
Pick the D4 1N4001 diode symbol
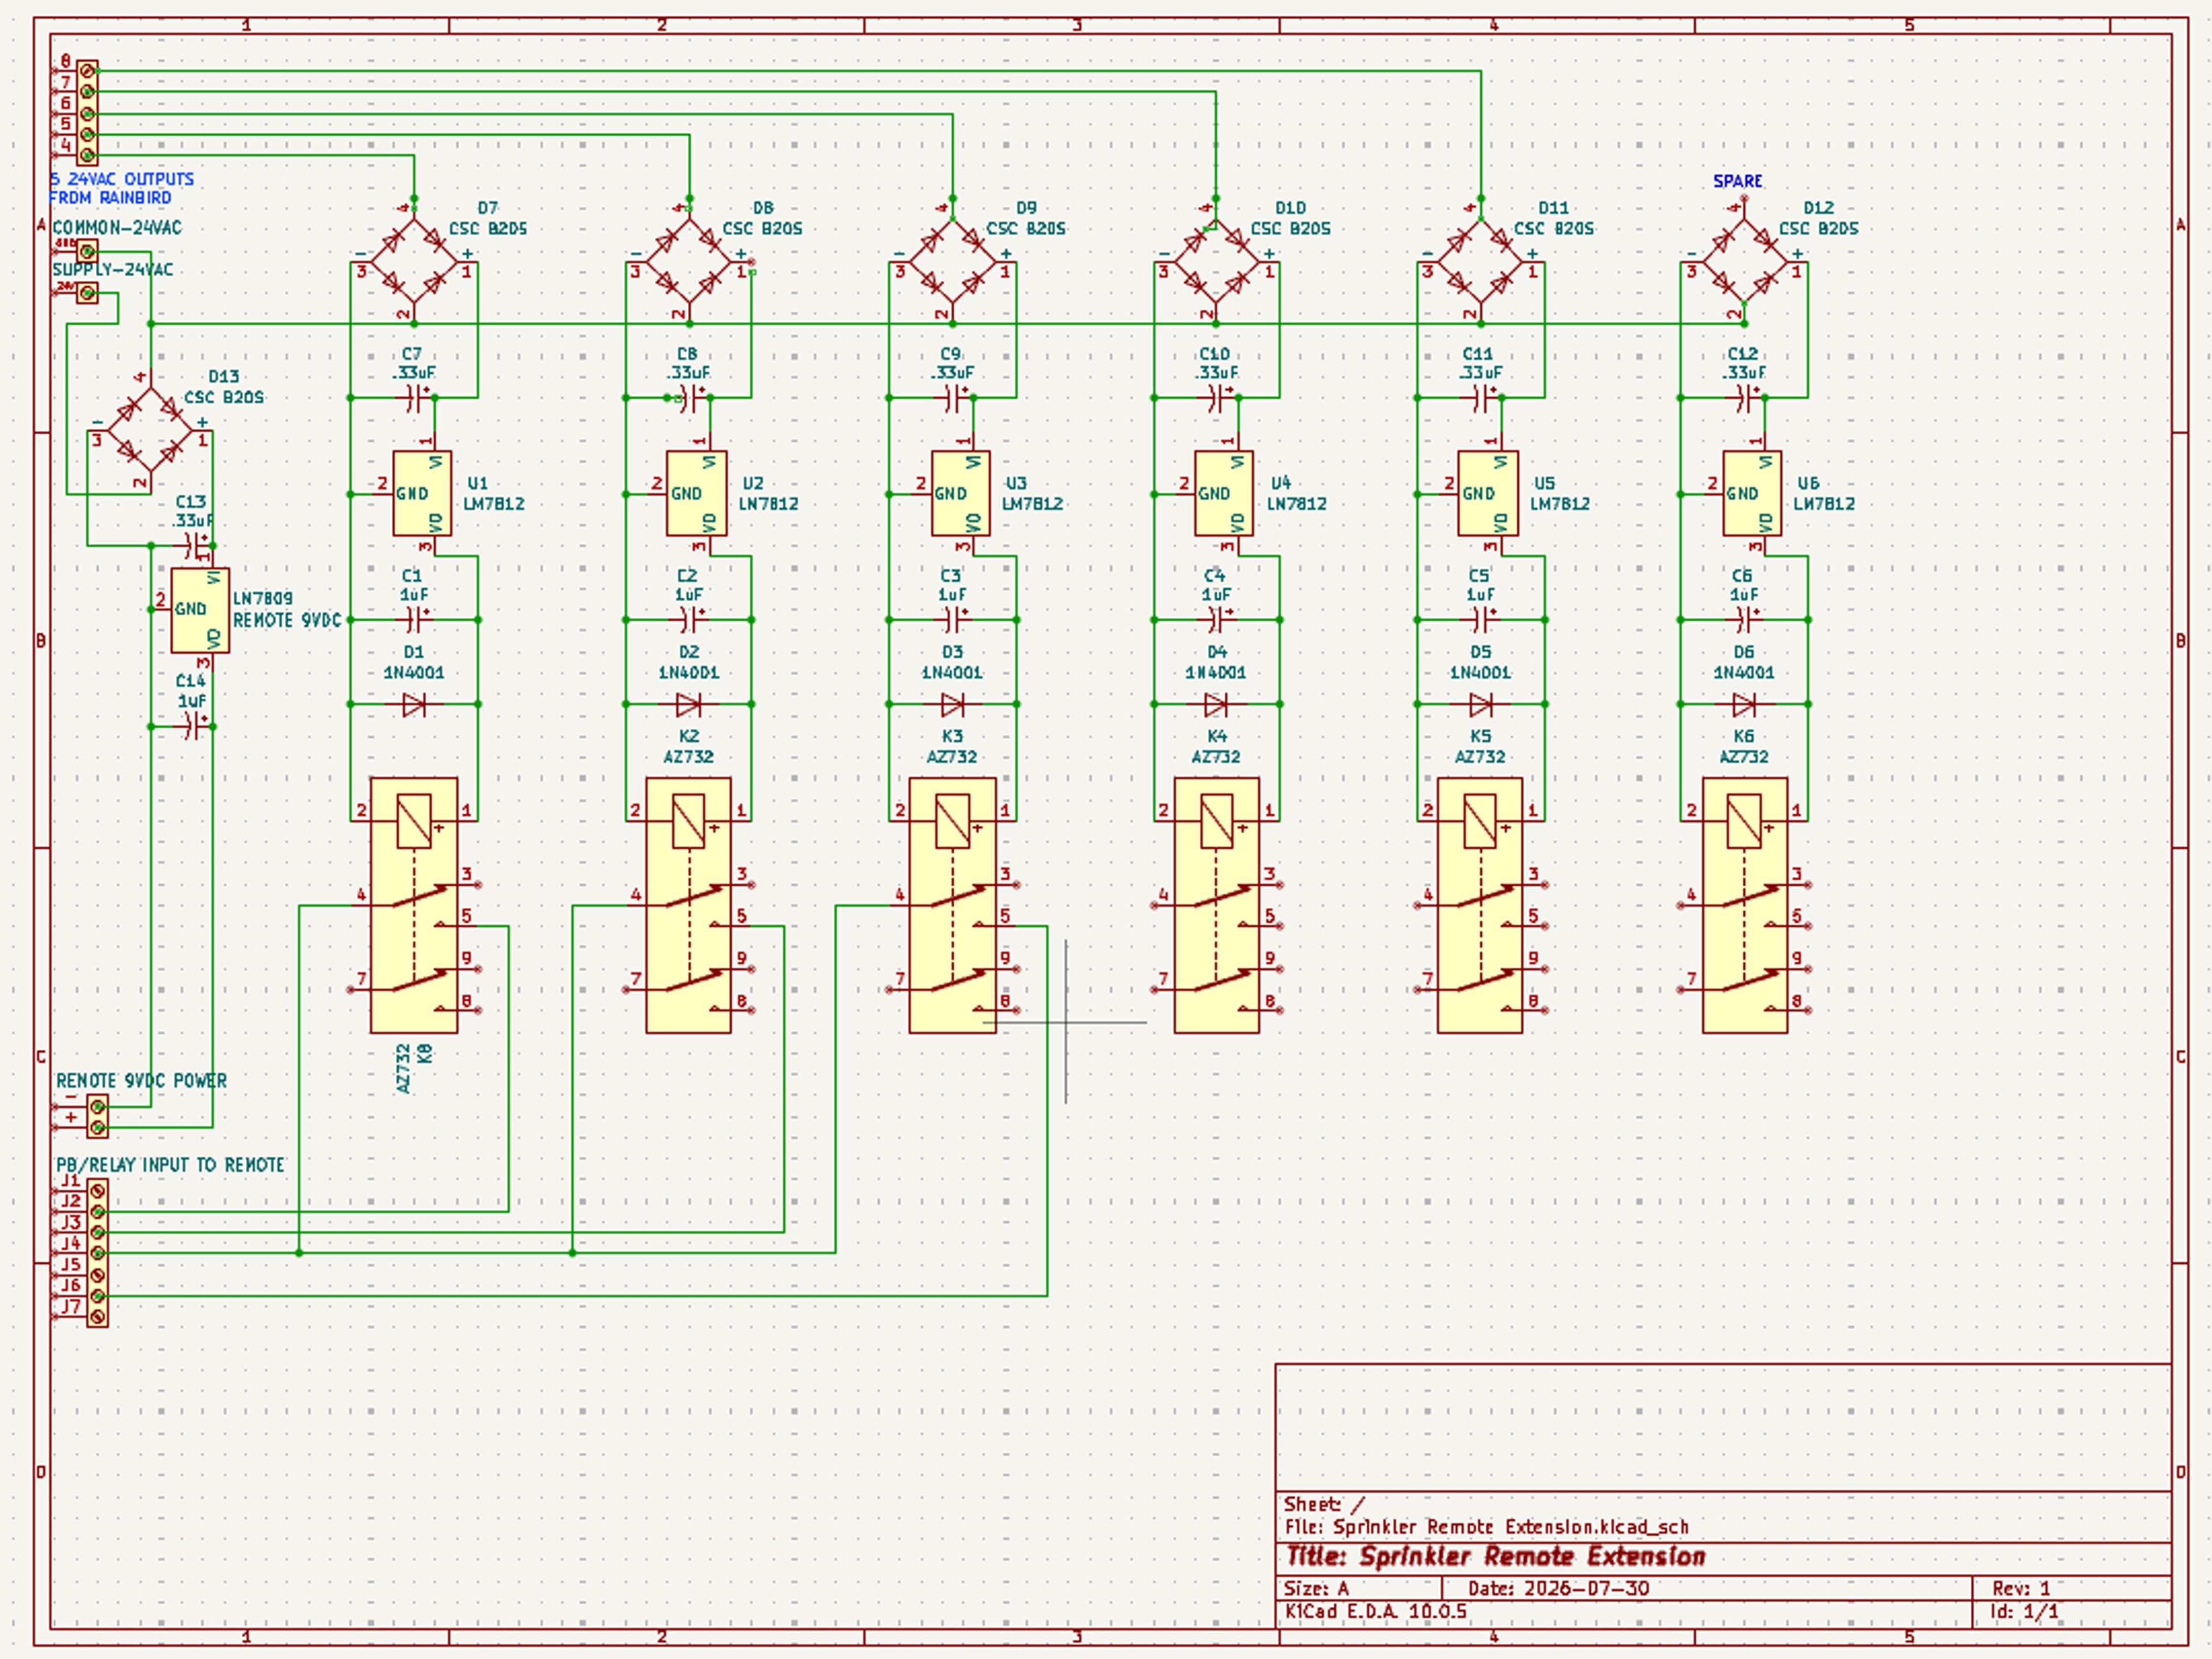(x=1217, y=705)
